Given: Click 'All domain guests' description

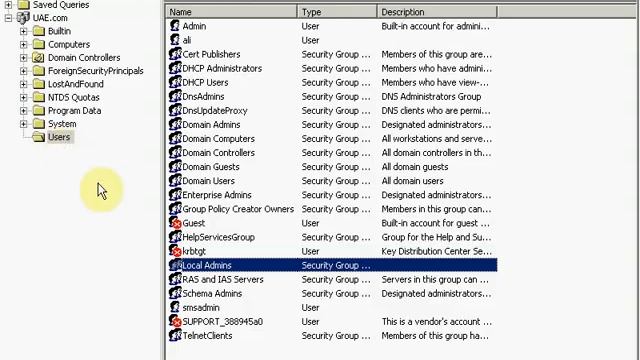Looking at the screenshot, I should pyautogui.click(x=415, y=167).
